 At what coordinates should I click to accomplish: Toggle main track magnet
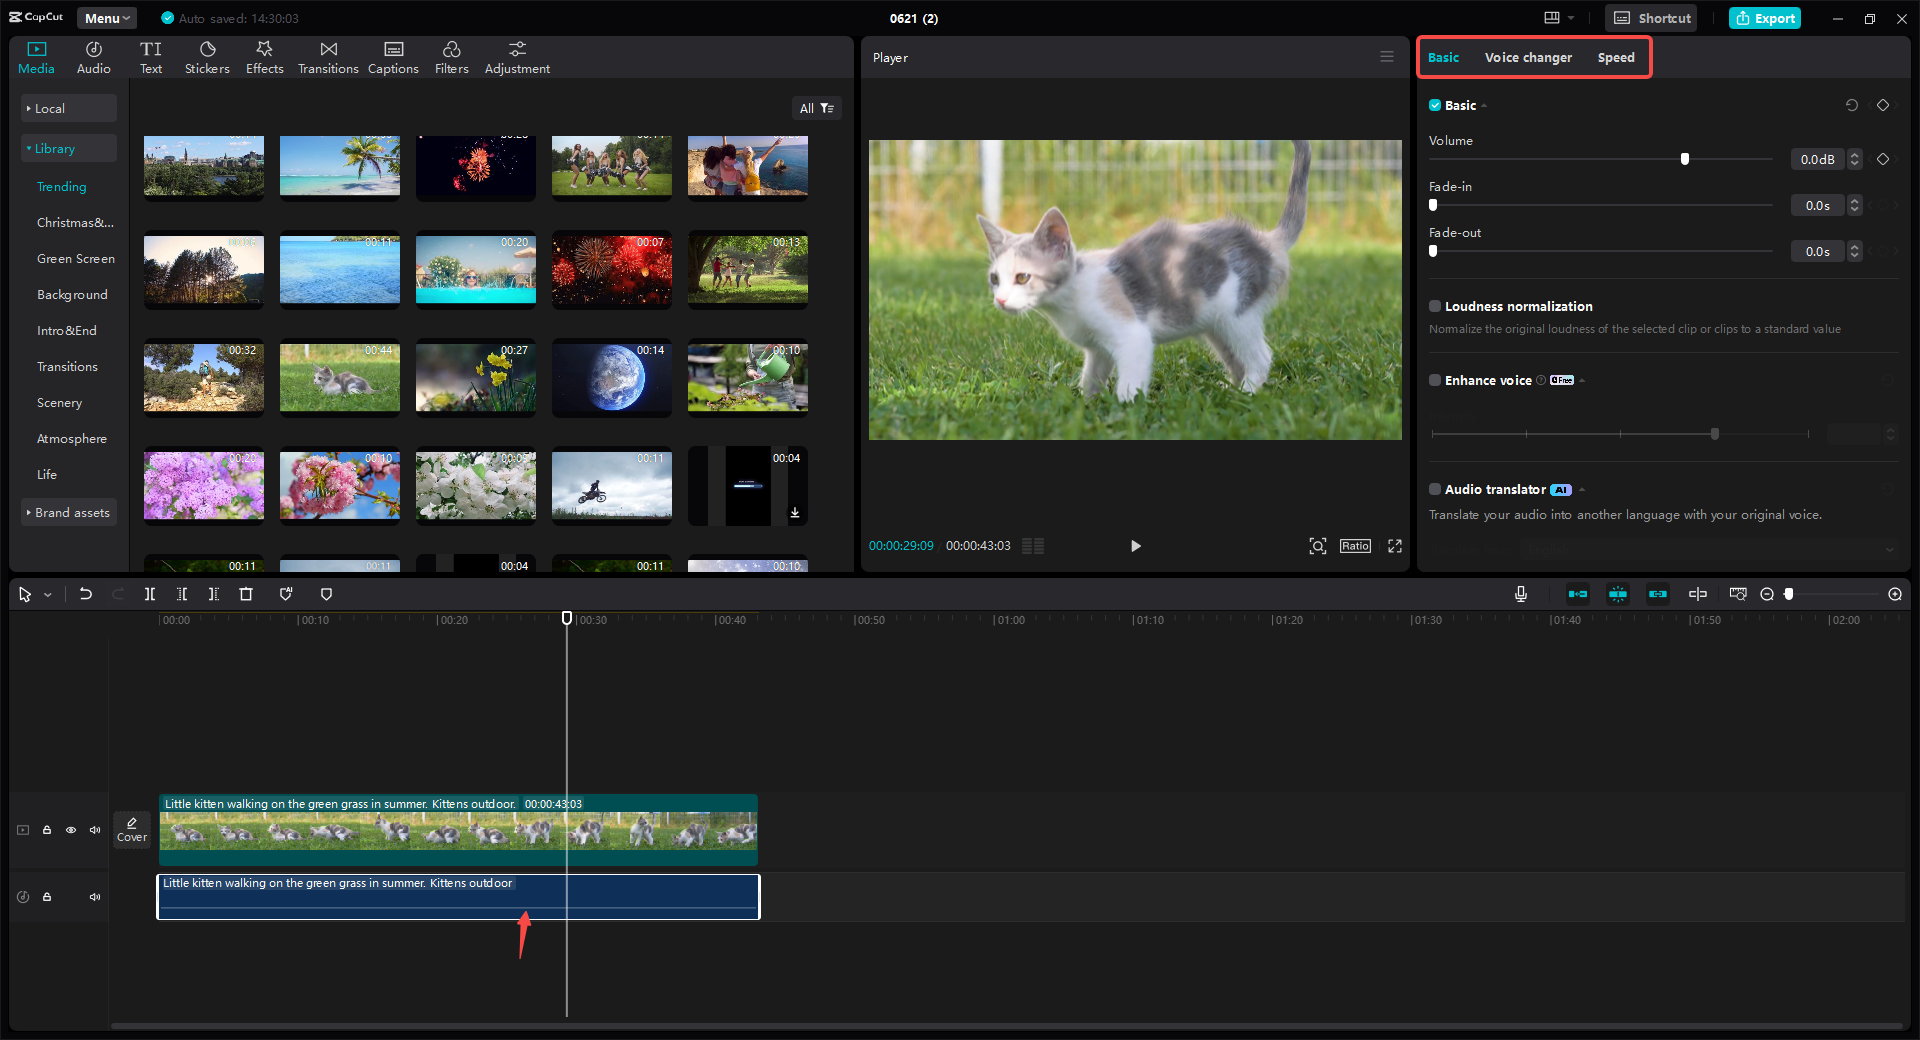click(x=1578, y=594)
